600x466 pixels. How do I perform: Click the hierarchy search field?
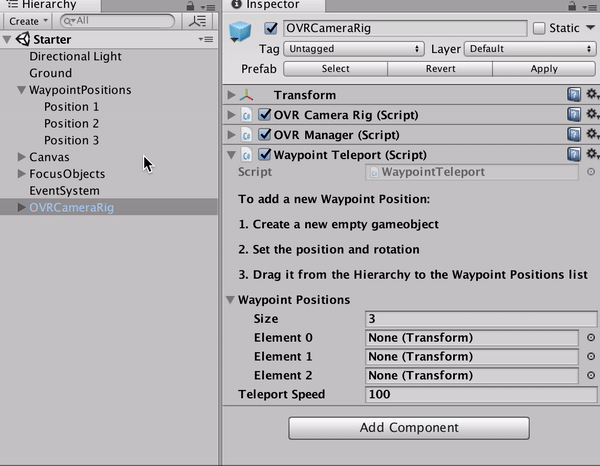118,21
